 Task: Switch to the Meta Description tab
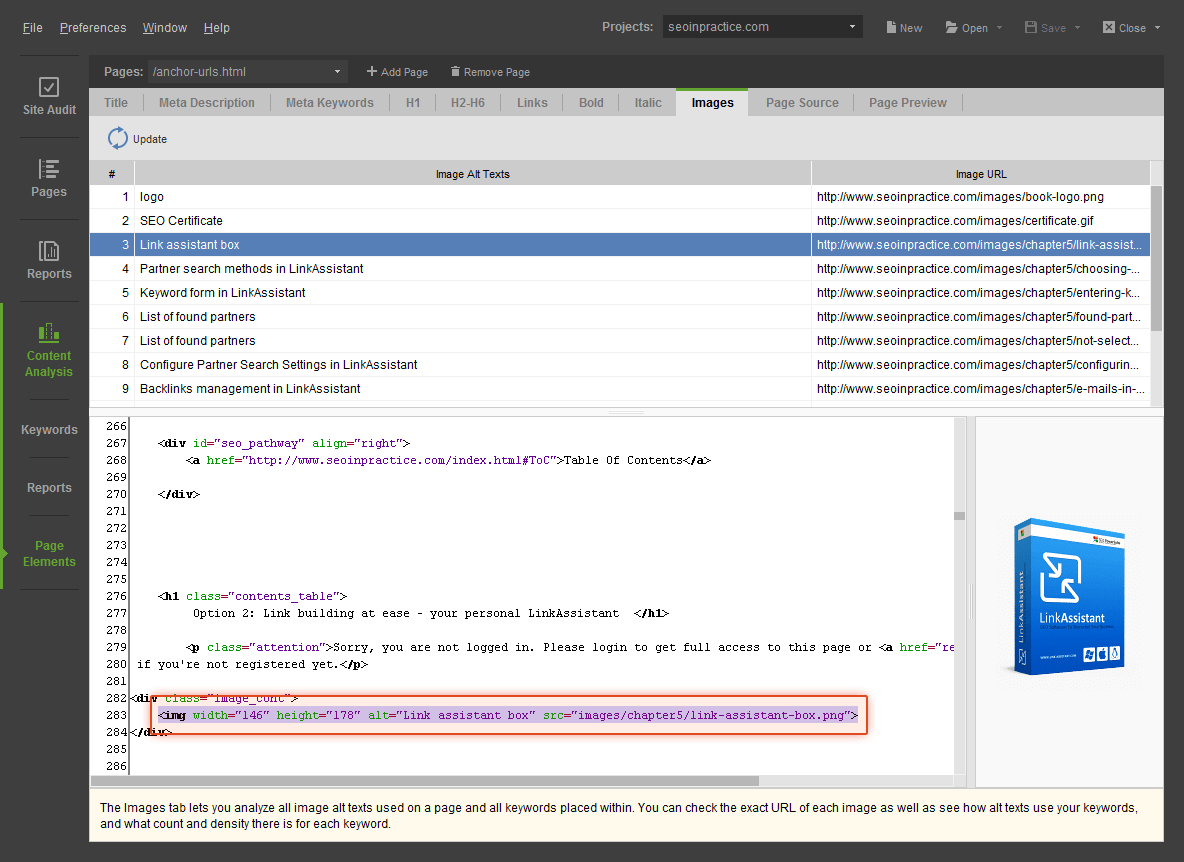[x=207, y=102]
